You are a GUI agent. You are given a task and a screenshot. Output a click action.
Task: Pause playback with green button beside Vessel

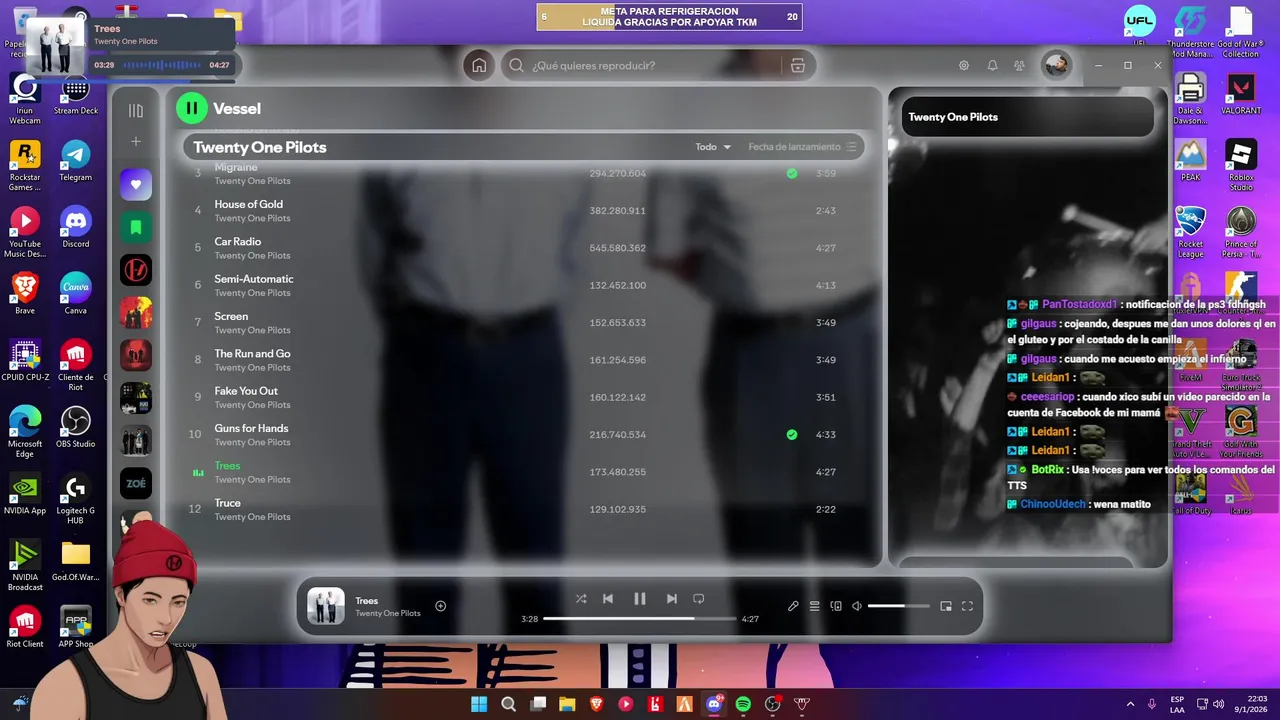191,108
